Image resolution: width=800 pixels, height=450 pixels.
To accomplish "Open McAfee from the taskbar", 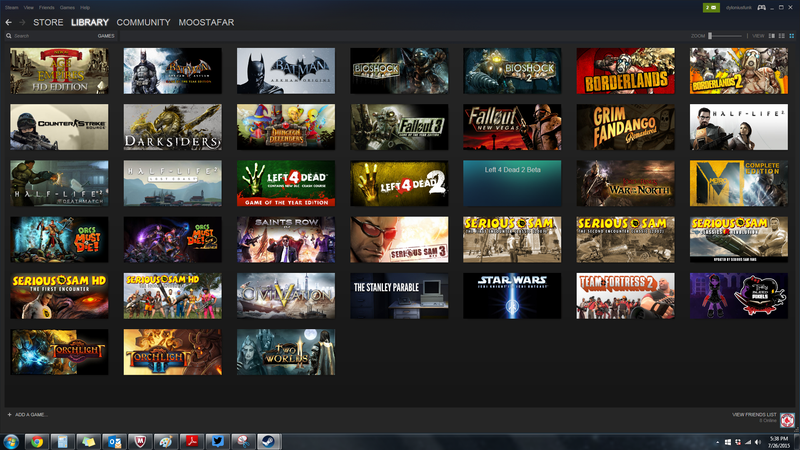I will 140,442.
